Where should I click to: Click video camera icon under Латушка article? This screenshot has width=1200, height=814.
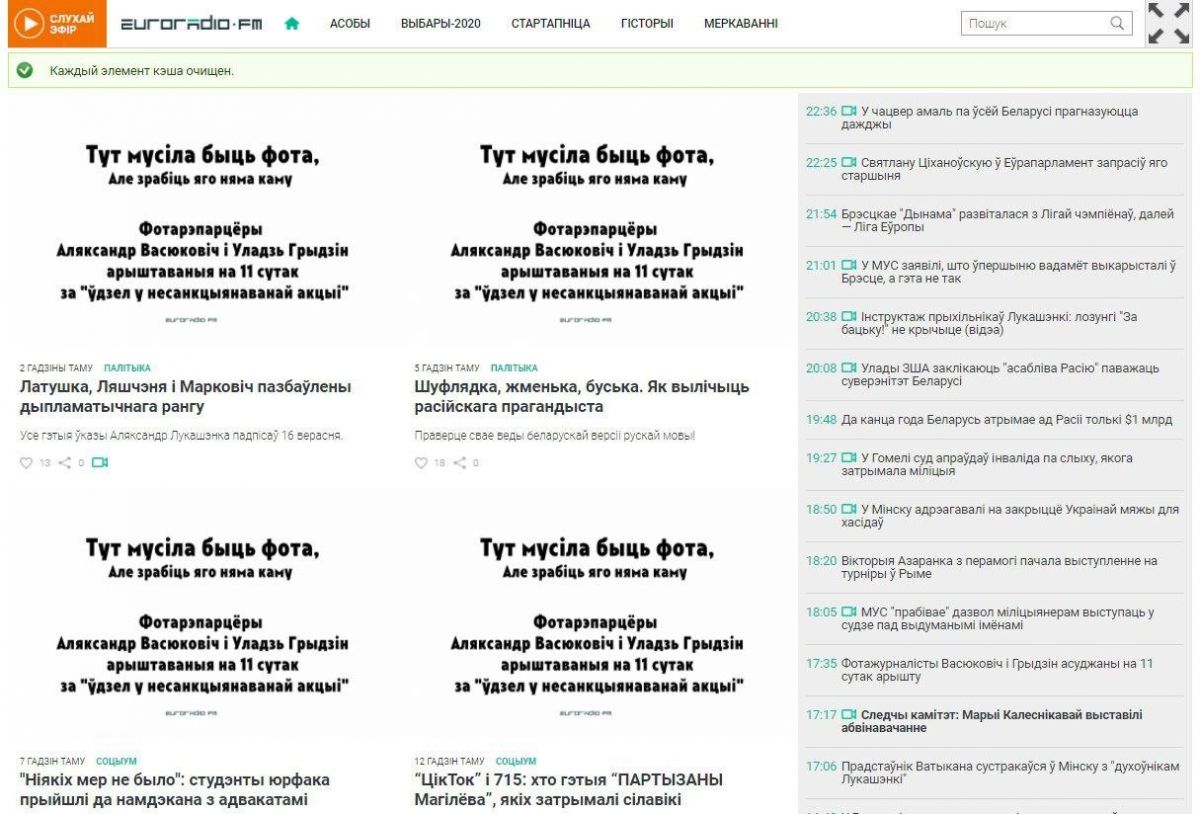(x=100, y=462)
